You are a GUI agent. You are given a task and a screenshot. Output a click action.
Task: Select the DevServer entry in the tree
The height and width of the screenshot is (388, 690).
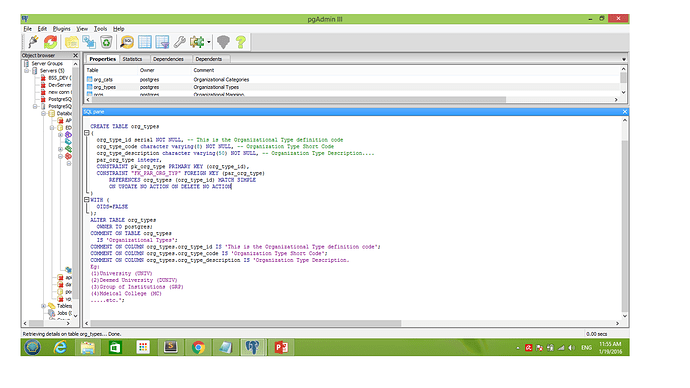pos(59,85)
